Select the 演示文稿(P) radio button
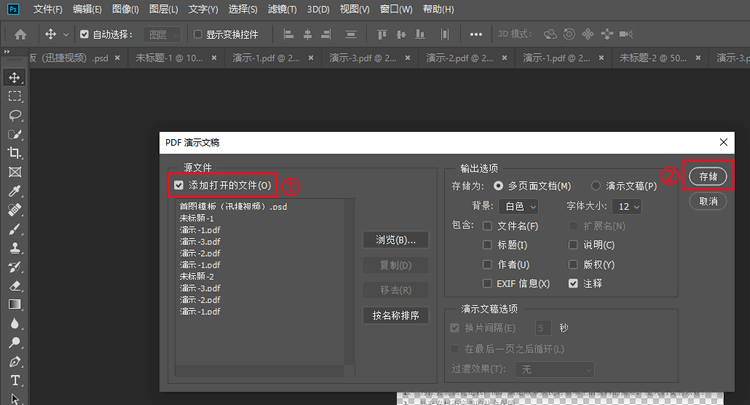The height and width of the screenshot is (405, 750). [598, 186]
